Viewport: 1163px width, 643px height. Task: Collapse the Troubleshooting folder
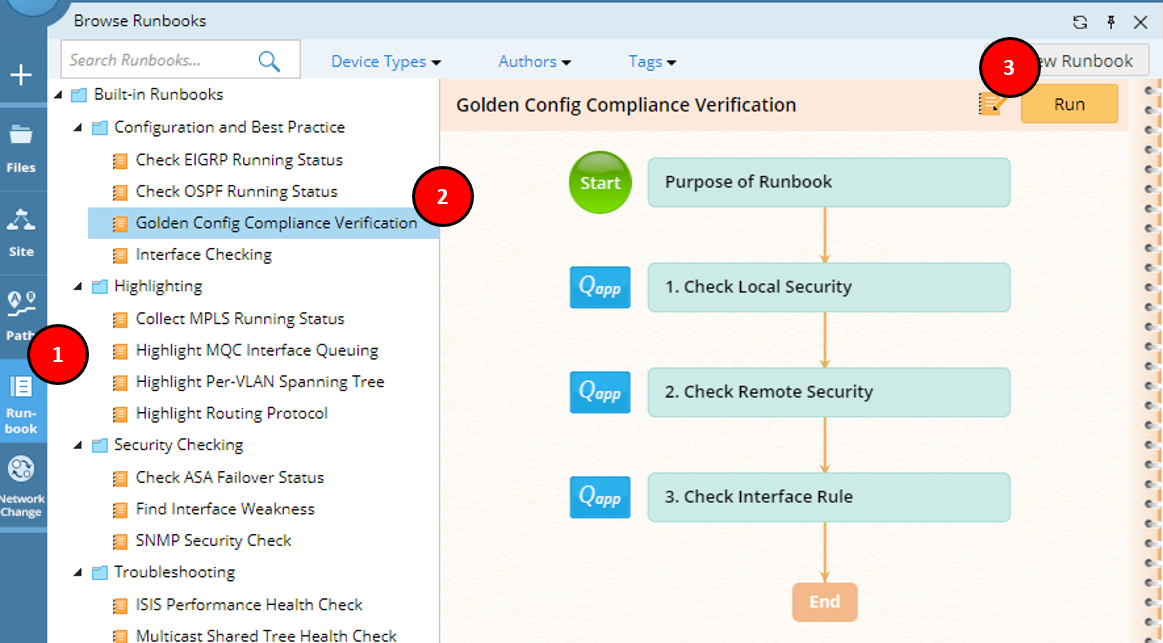[79, 573]
